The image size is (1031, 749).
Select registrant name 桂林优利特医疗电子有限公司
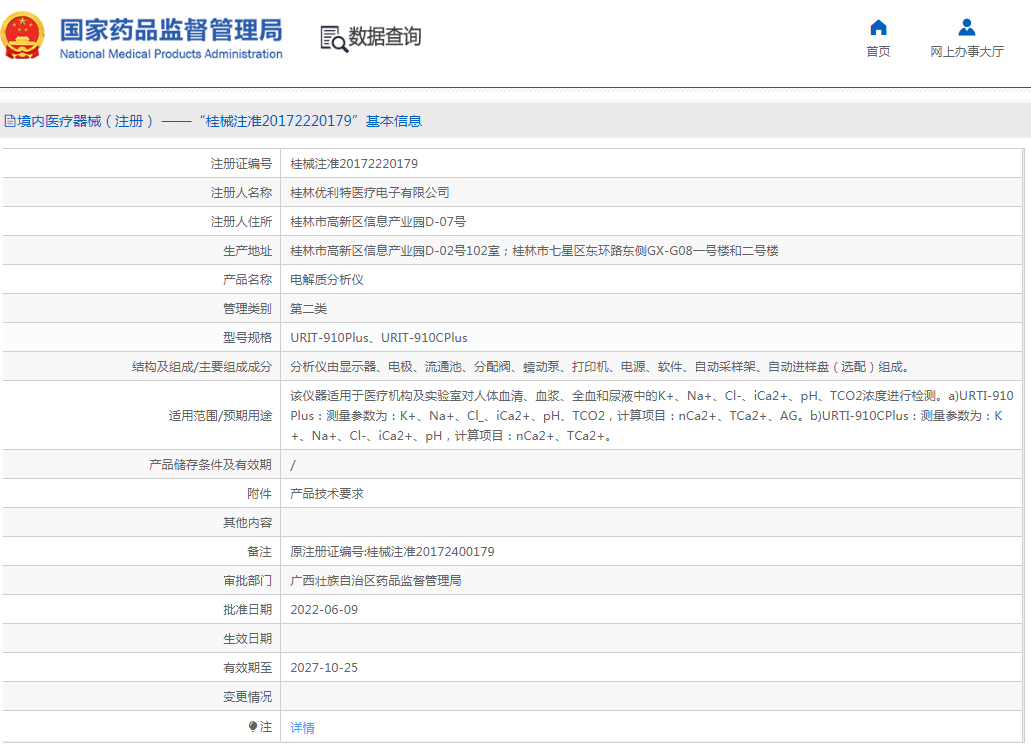click(x=370, y=193)
